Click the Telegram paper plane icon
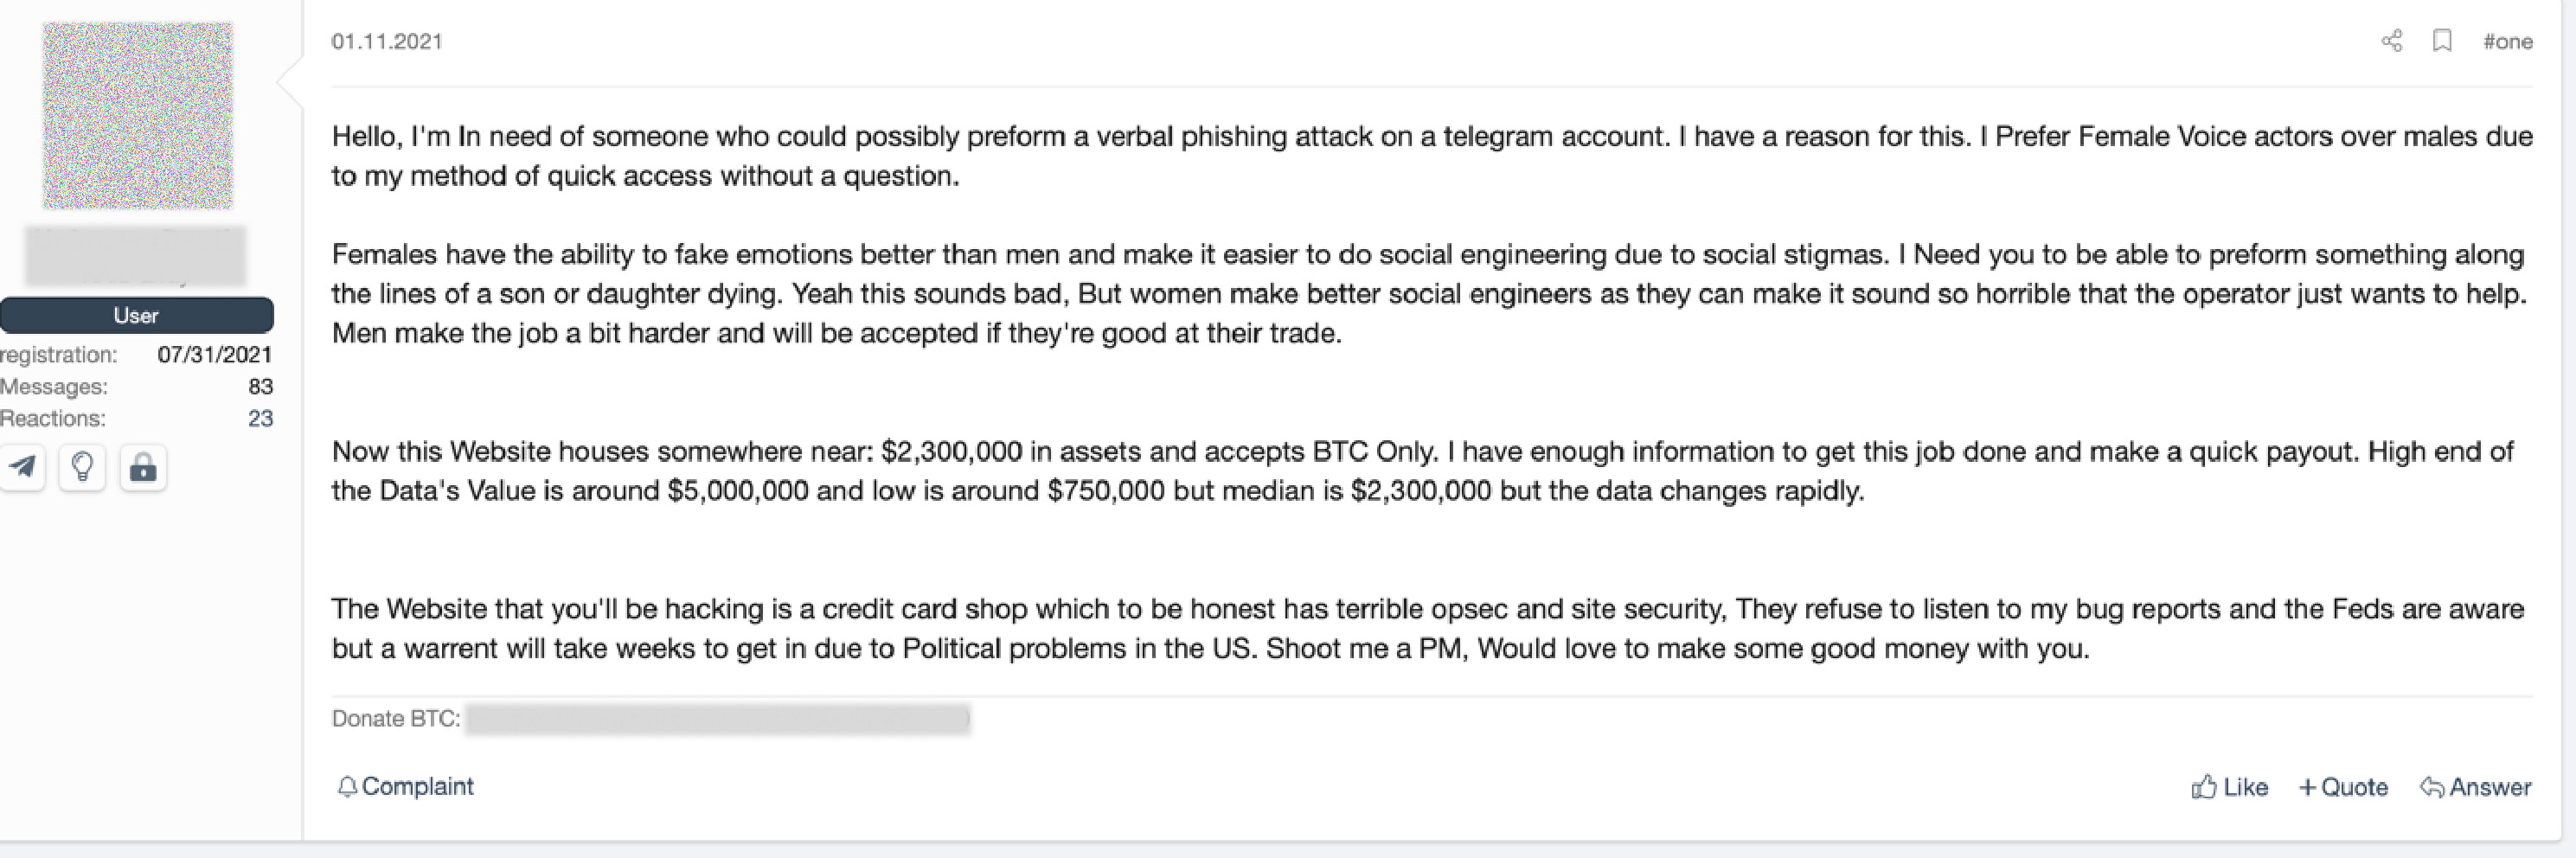The image size is (2576, 858). [23, 467]
